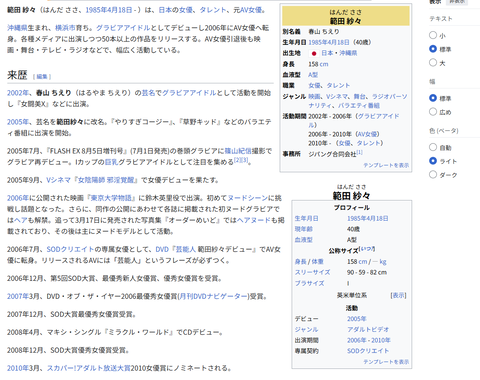
Task: Open the バラエティ番組 link in the infobox
Action: point(359,106)
